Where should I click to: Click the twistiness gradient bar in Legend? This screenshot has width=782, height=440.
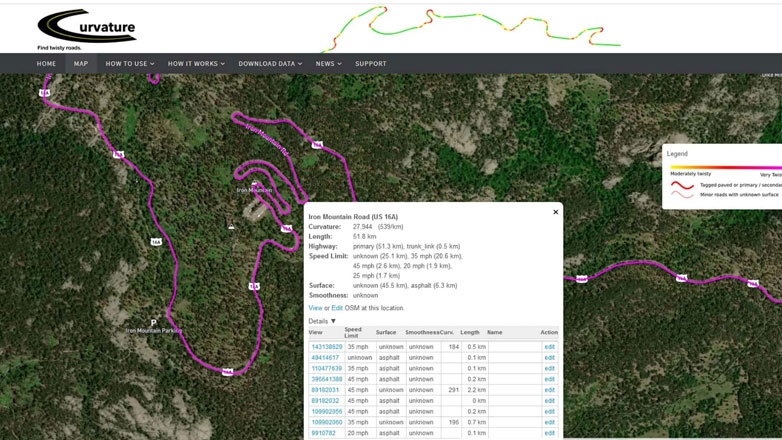[725, 167]
